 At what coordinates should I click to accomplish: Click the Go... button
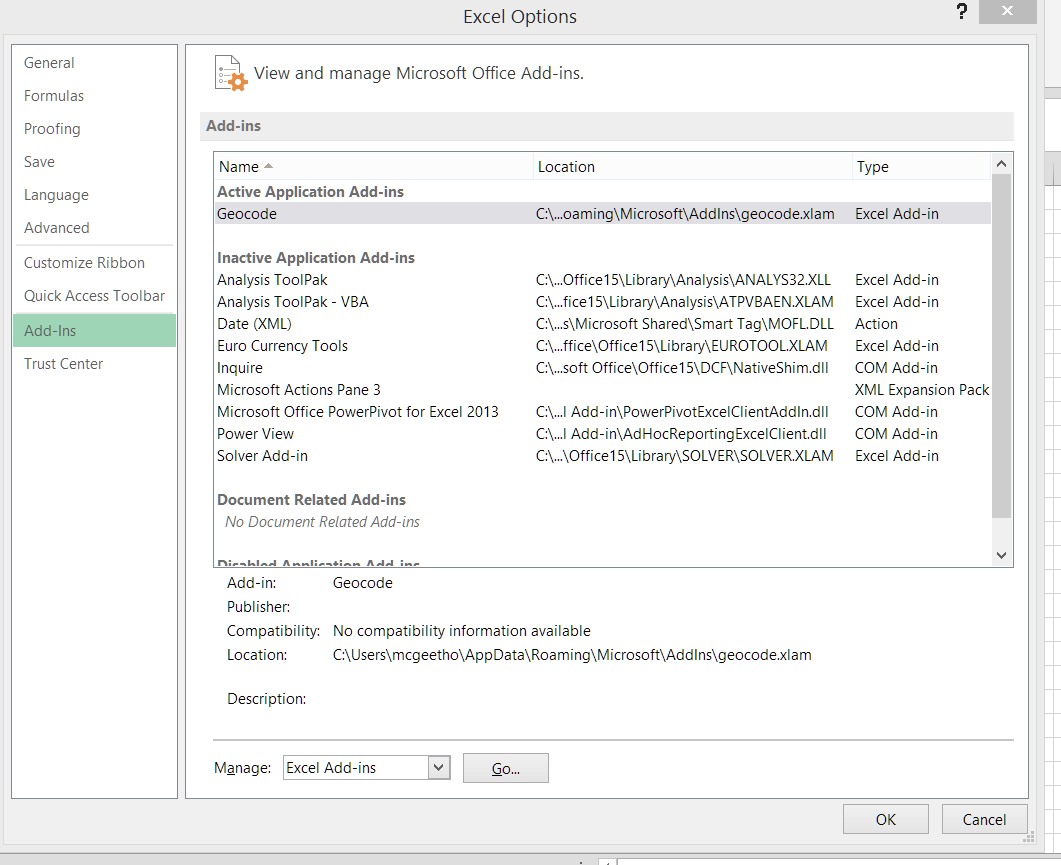click(506, 768)
